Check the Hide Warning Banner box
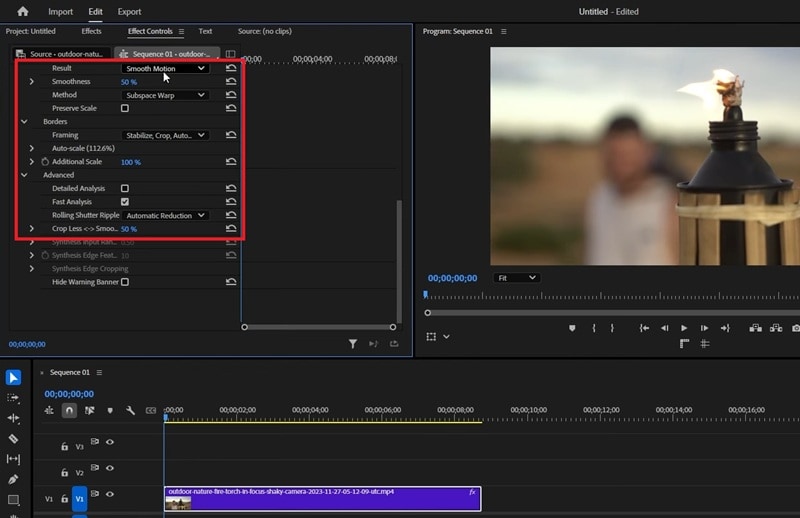Screen dimensions: 800x518 pyautogui.click(x=125, y=282)
